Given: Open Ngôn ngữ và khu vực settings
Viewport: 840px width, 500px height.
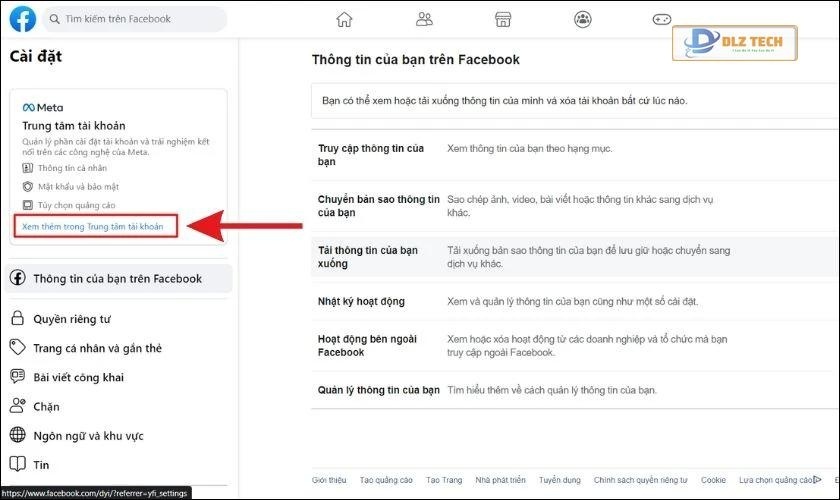Looking at the screenshot, I should [x=88, y=436].
